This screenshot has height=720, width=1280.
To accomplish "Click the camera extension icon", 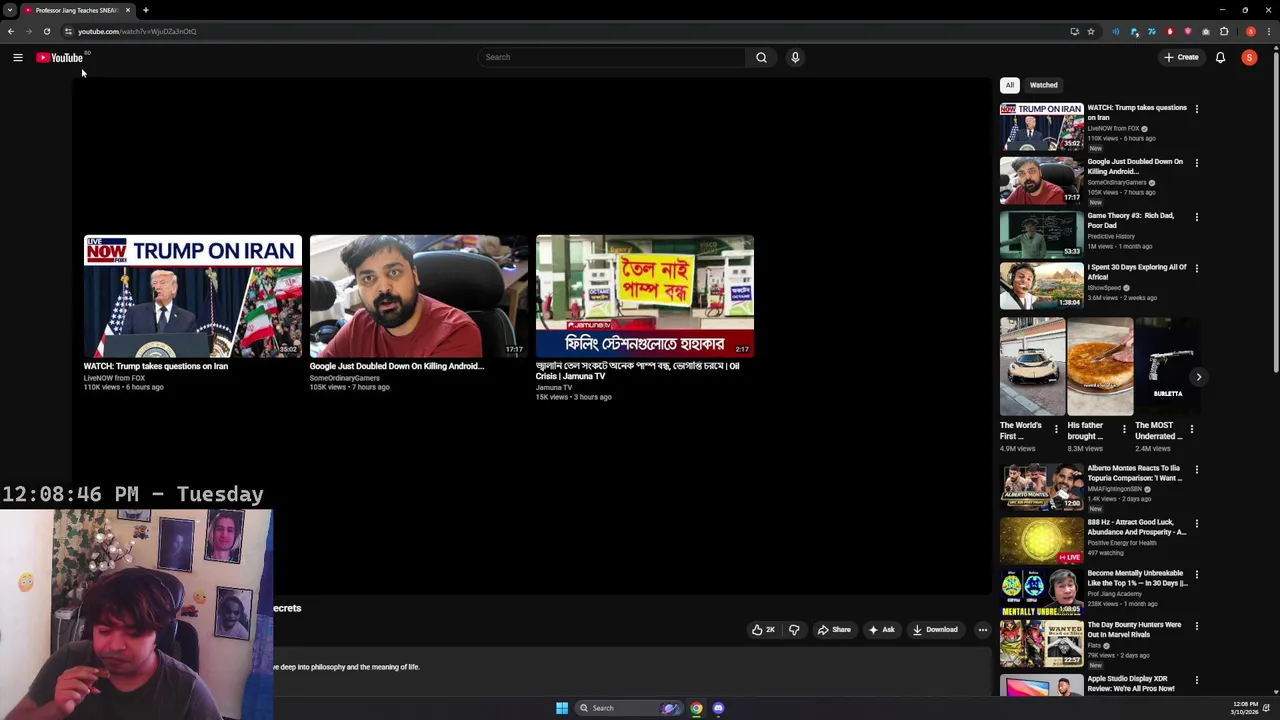I will coord(1206,31).
